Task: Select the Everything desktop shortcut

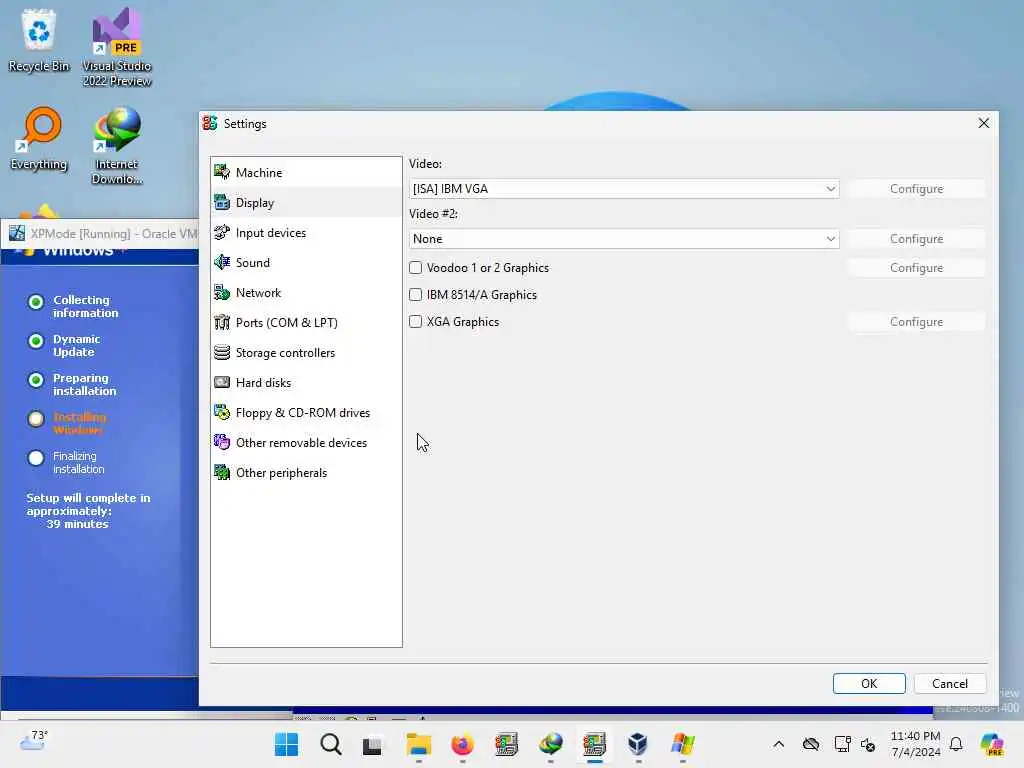Action: point(39,138)
